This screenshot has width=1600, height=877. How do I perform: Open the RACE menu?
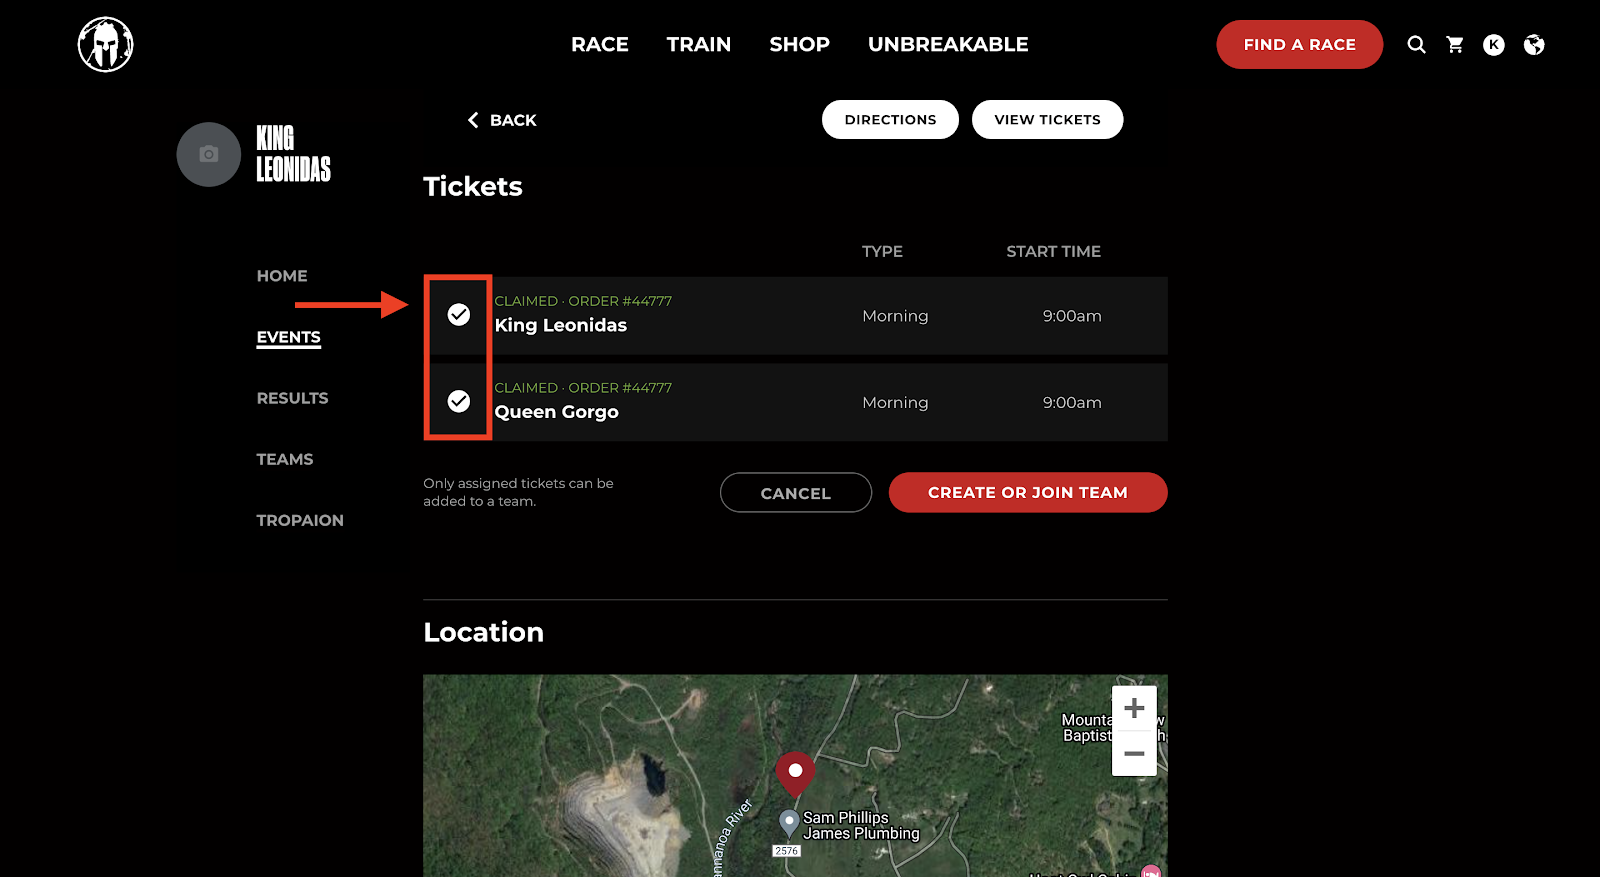(x=600, y=45)
